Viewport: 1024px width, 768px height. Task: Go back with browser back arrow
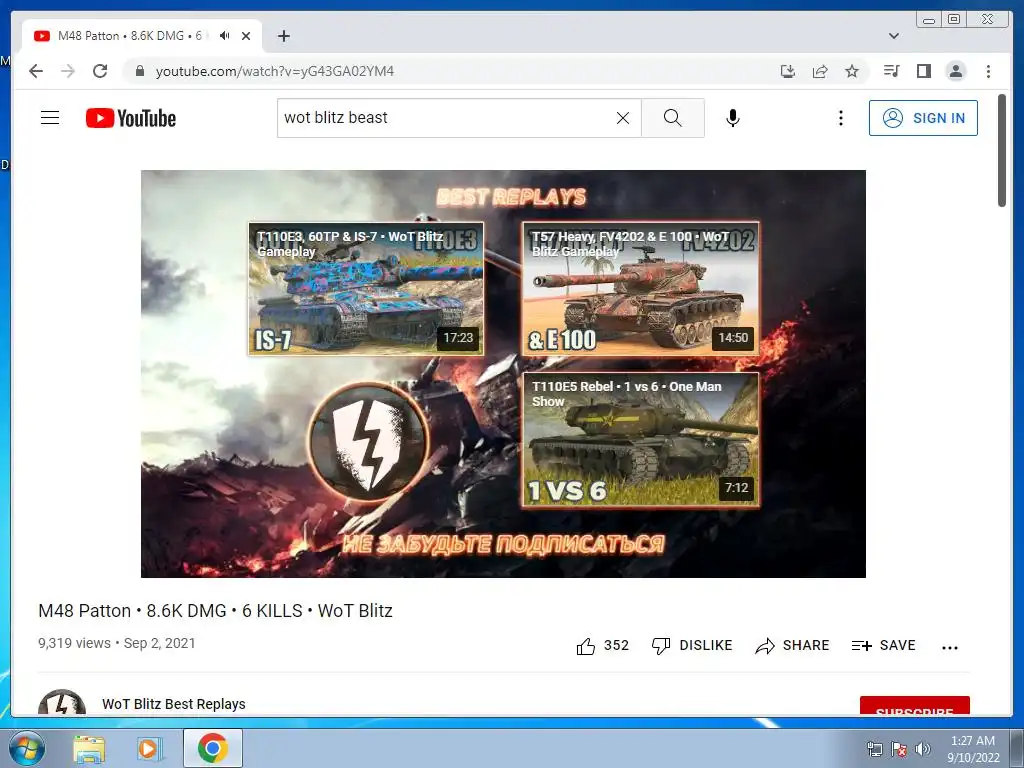(36, 71)
